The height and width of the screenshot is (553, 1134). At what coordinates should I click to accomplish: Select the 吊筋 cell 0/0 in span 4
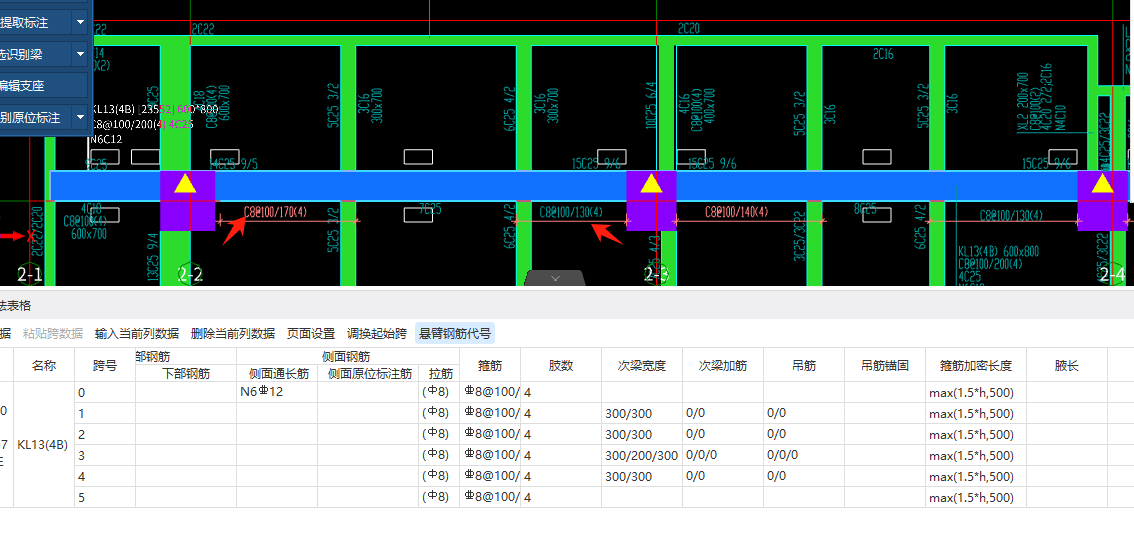click(803, 476)
